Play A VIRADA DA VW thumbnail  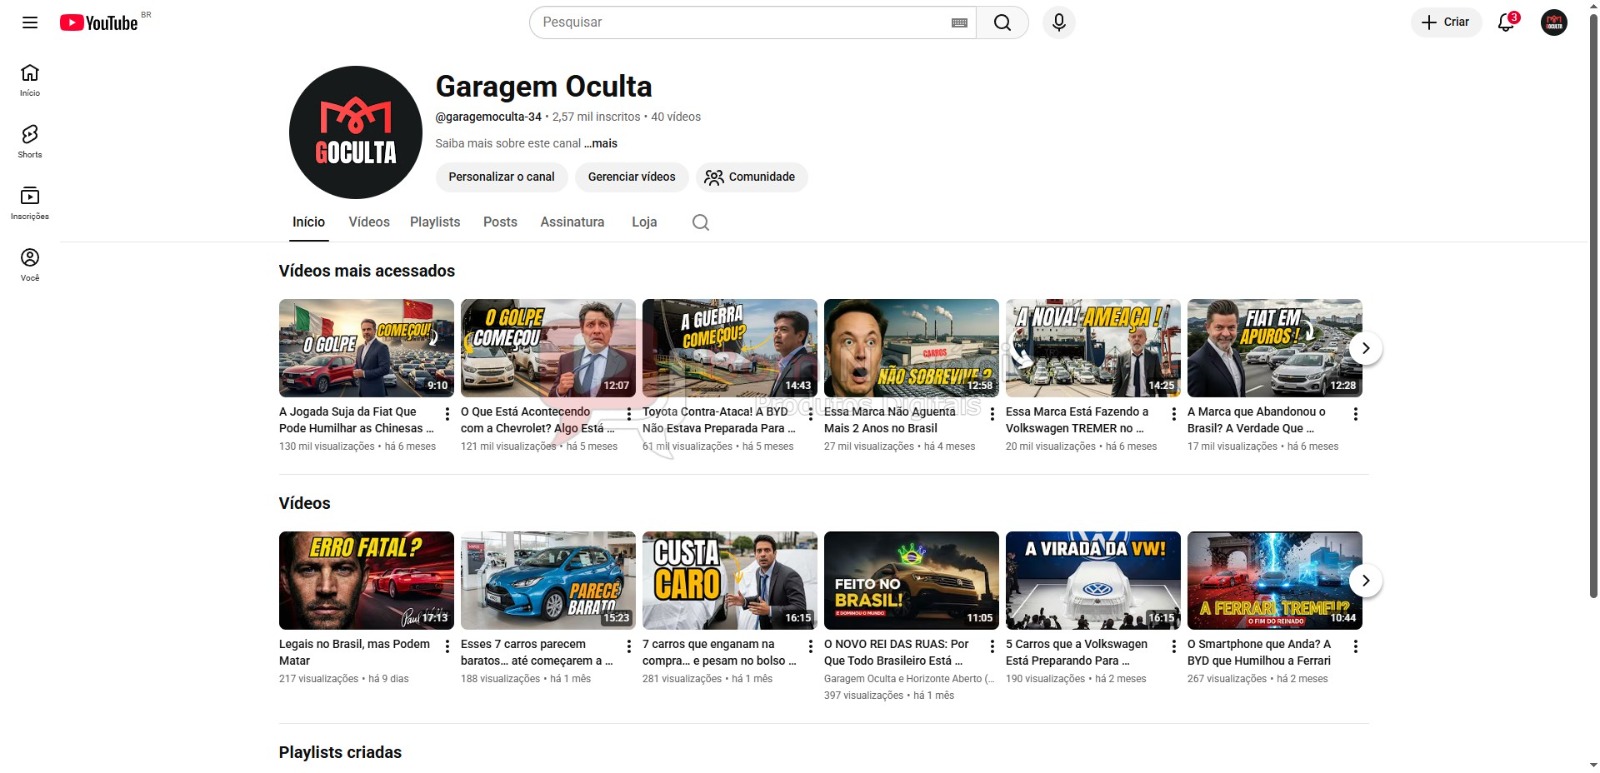click(x=1093, y=580)
